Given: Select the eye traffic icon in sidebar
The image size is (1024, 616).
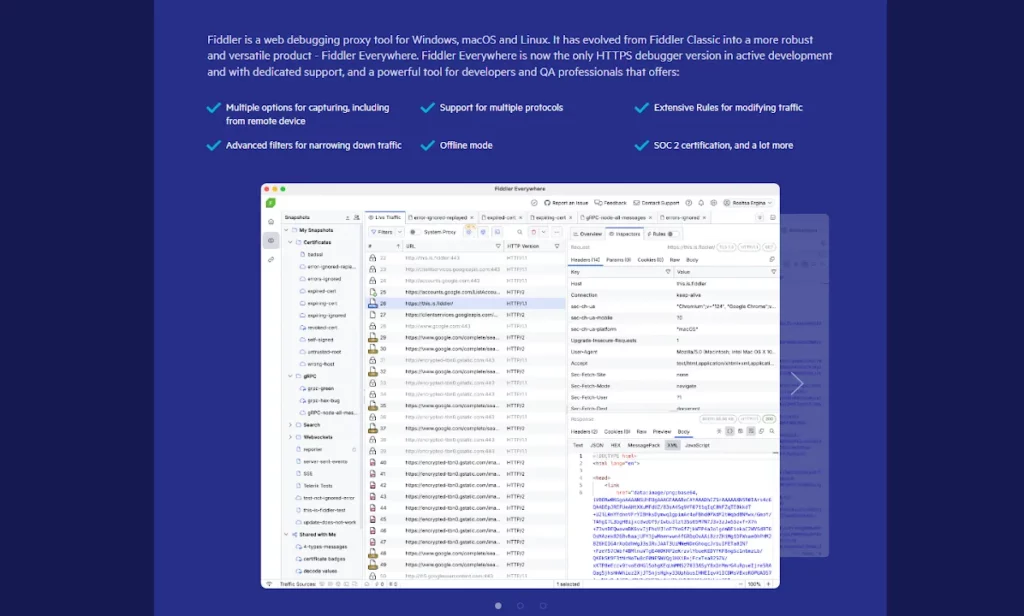Looking at the screenshot, I should click(271, 240).
